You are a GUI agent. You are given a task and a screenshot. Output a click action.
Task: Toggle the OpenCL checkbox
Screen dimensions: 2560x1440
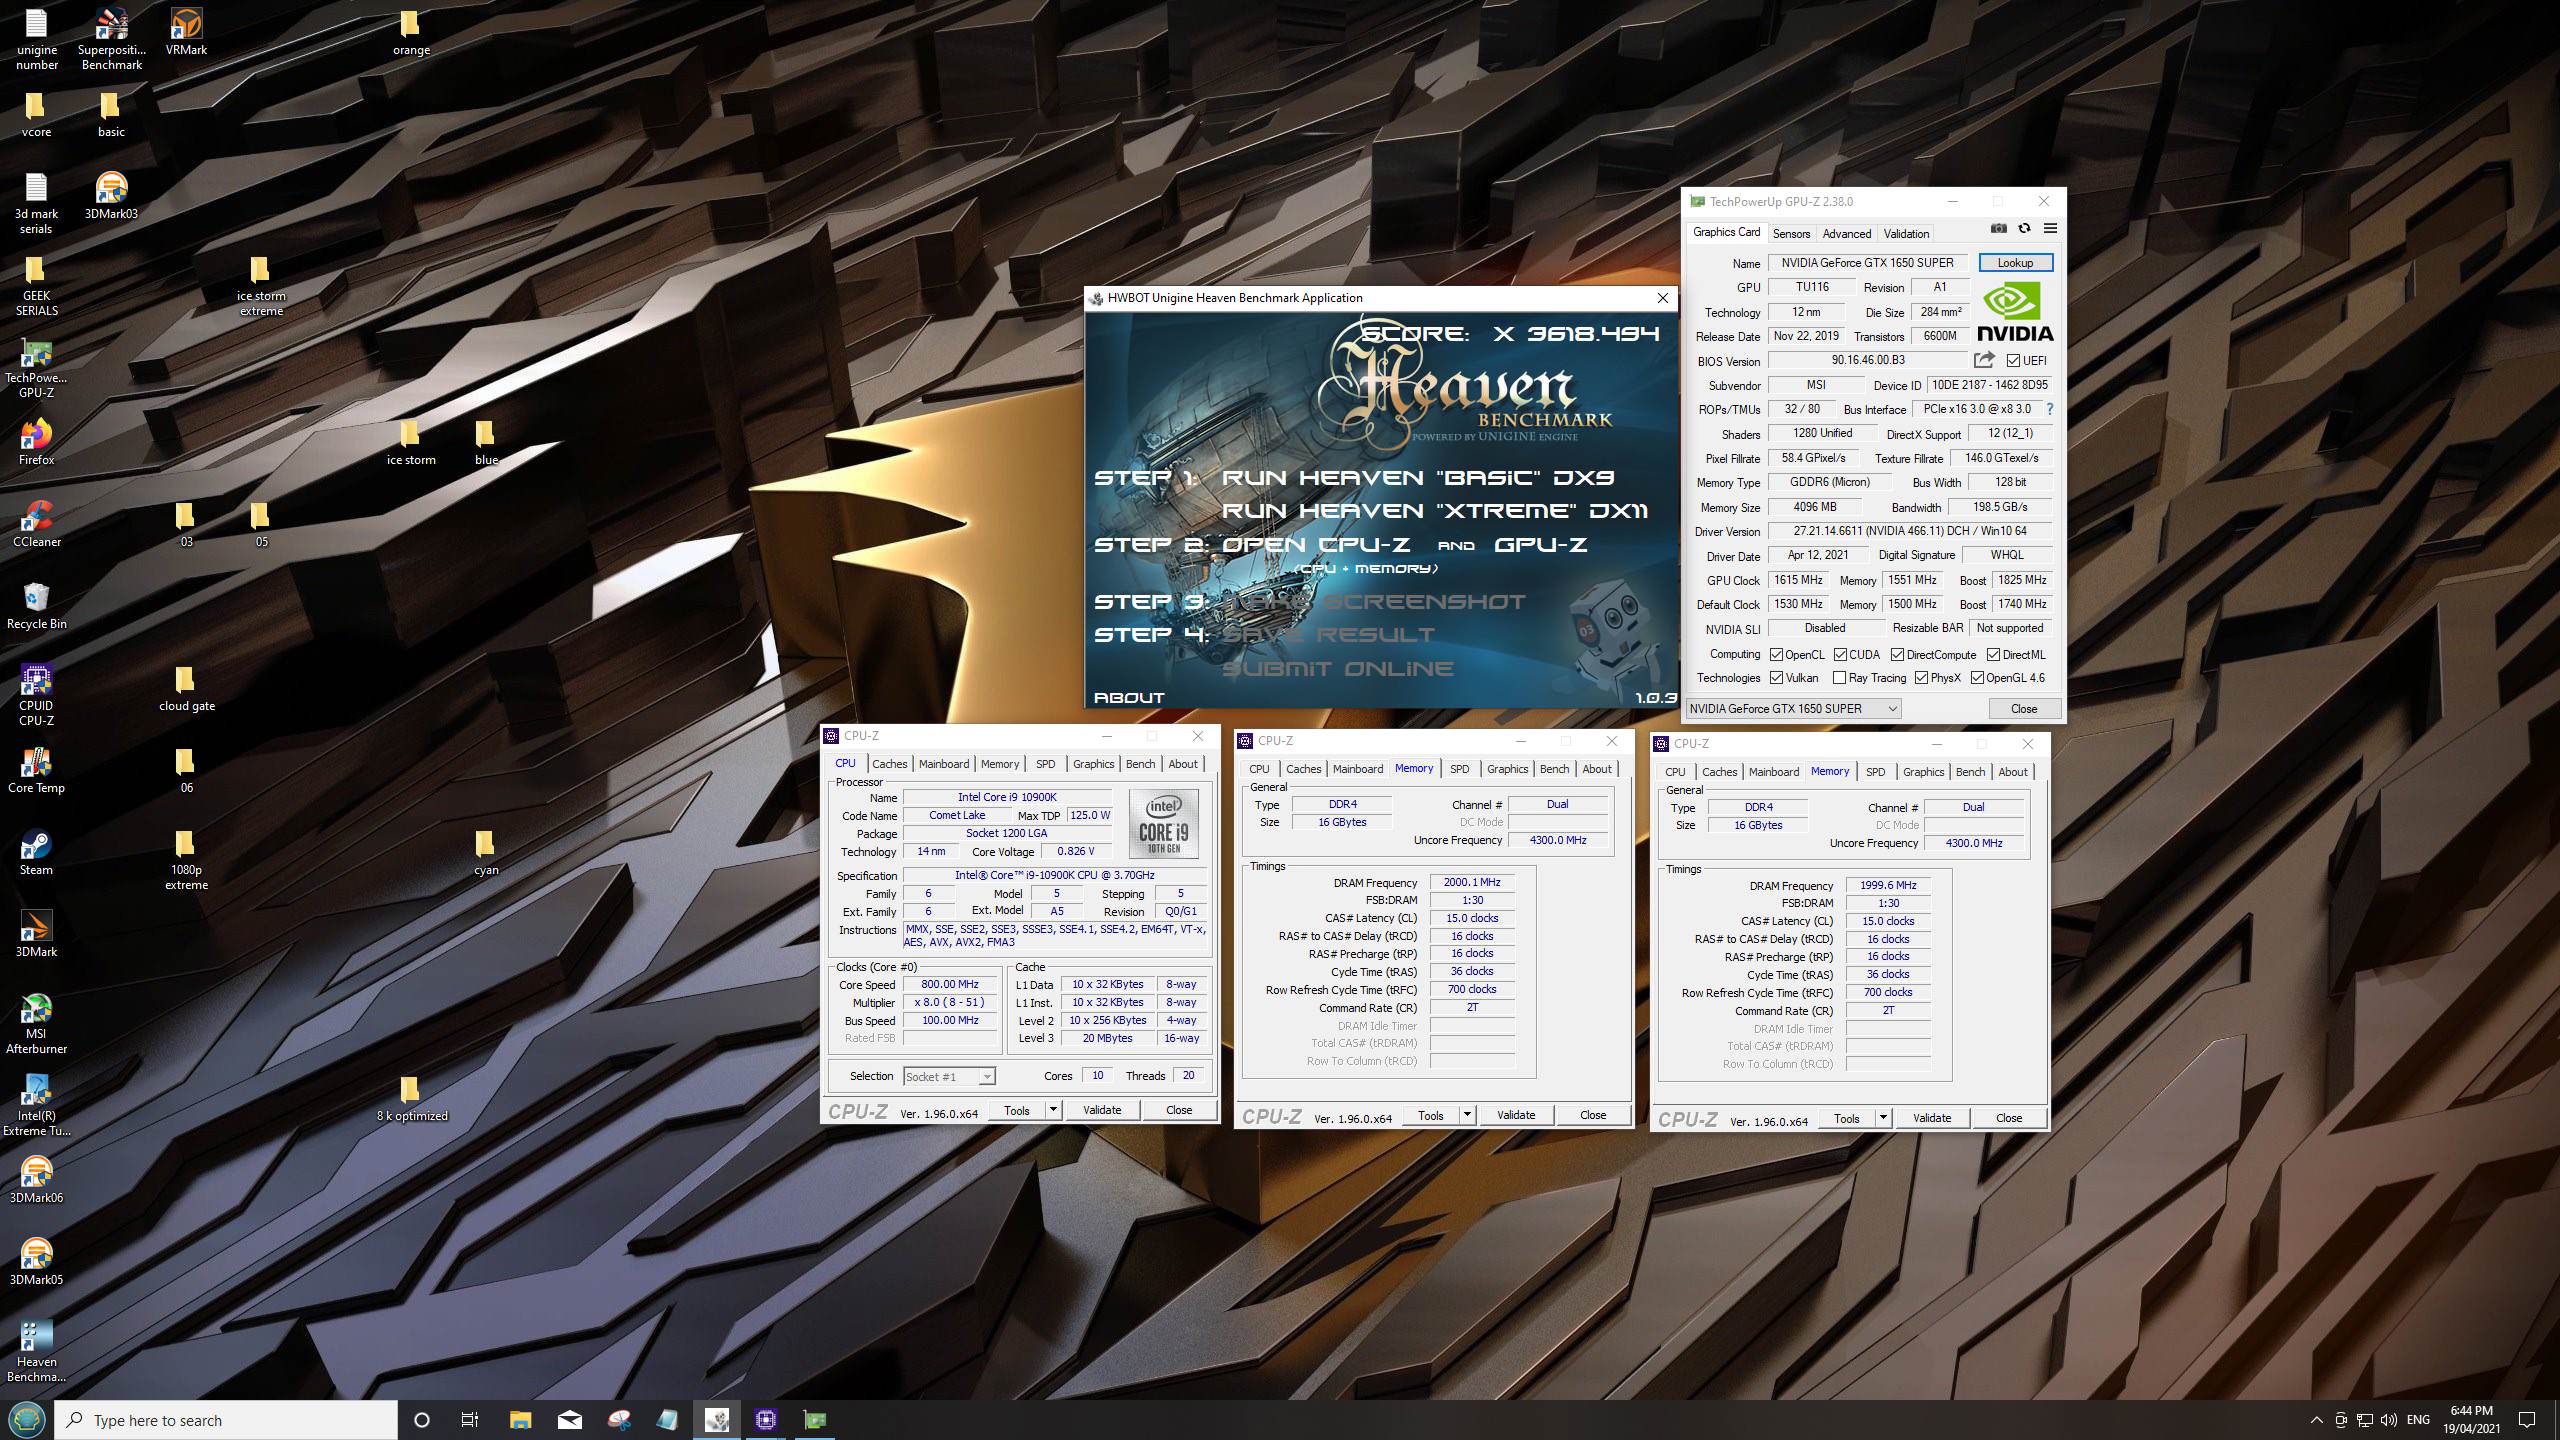click(1776, 655)
